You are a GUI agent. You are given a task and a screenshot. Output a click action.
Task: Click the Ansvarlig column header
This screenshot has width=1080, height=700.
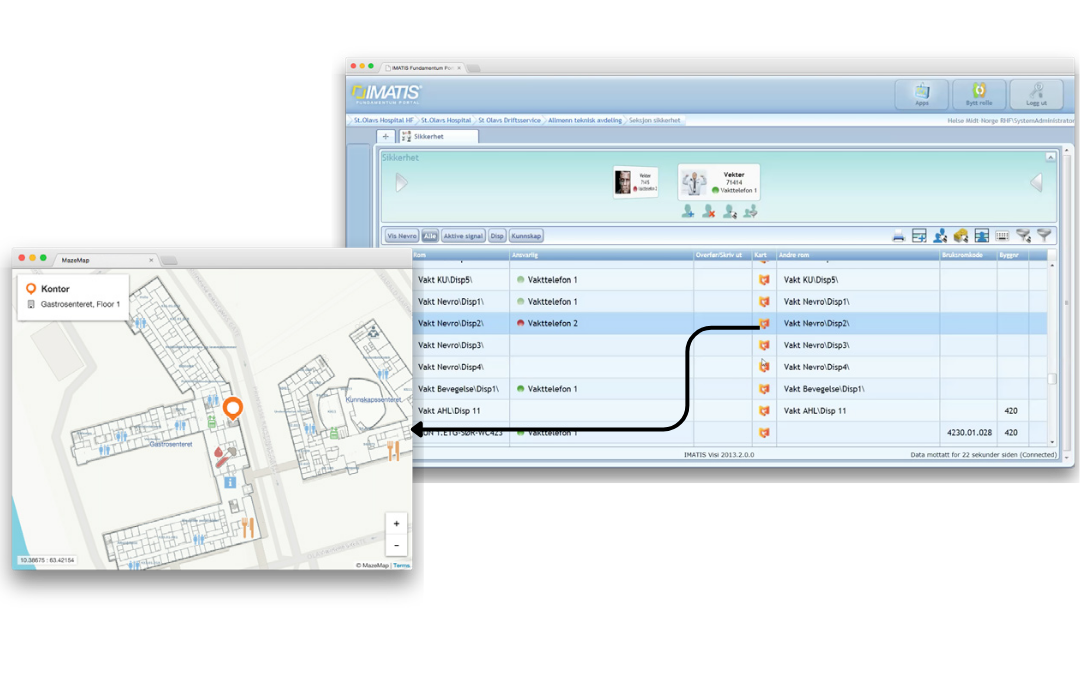click(601, 255)
